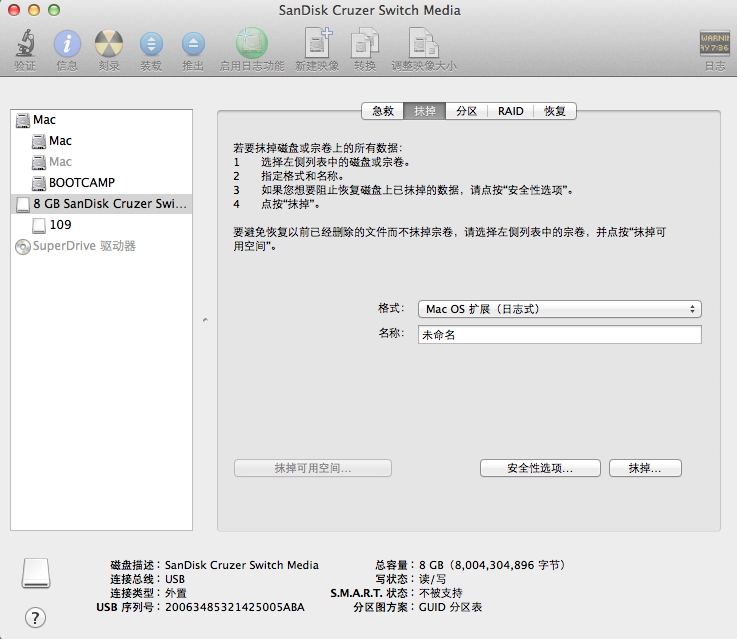Screen dimensions: 737x639
Task: Switch to the Restore (恢复) tab
Action: click(555, 111)
